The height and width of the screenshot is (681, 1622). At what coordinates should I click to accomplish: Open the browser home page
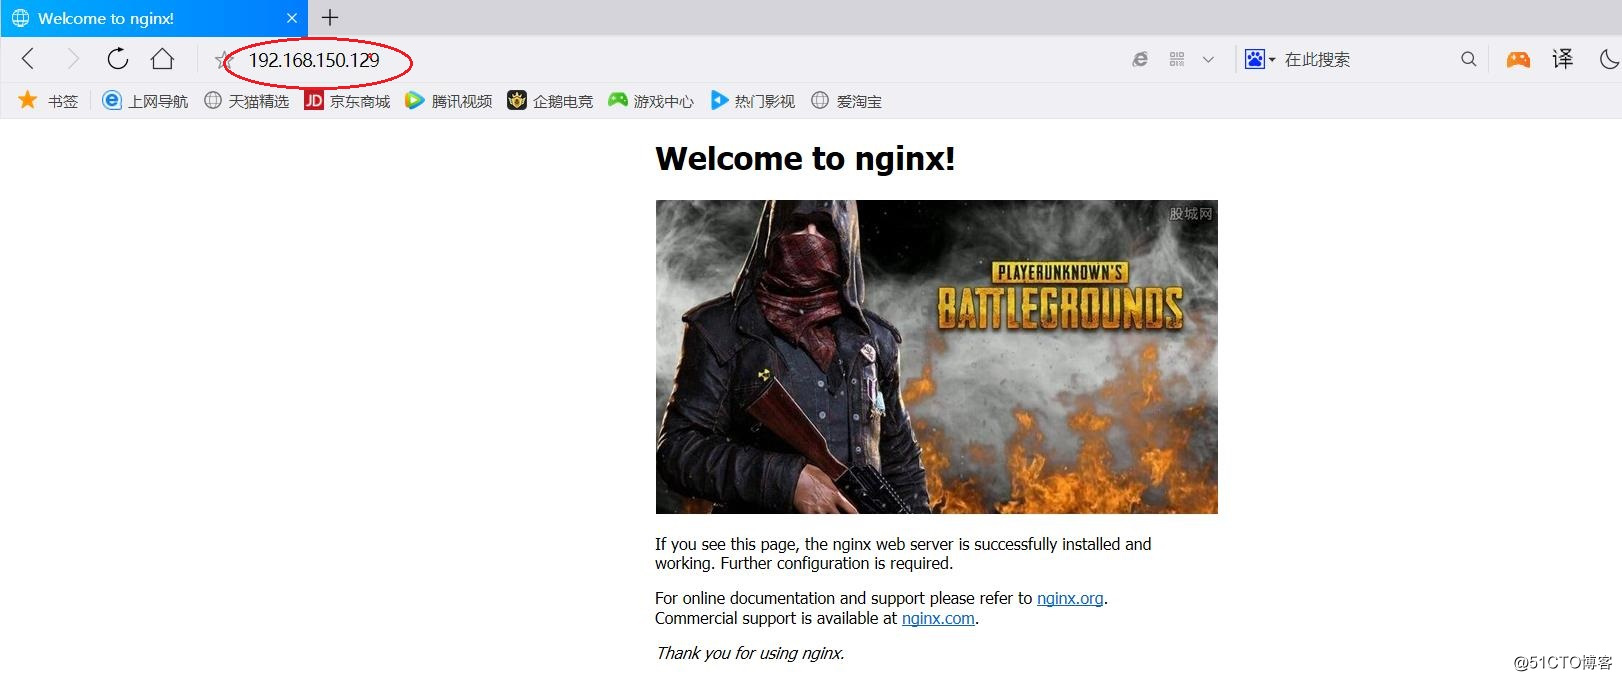162,59
